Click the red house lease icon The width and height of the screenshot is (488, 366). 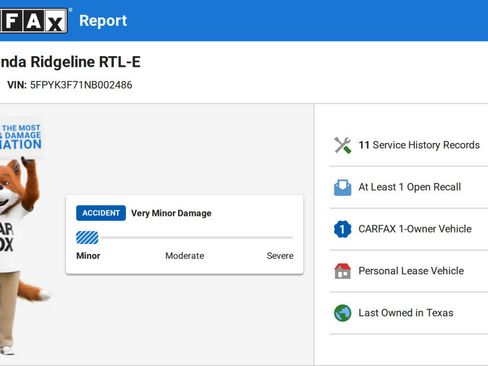coord(343,271)
